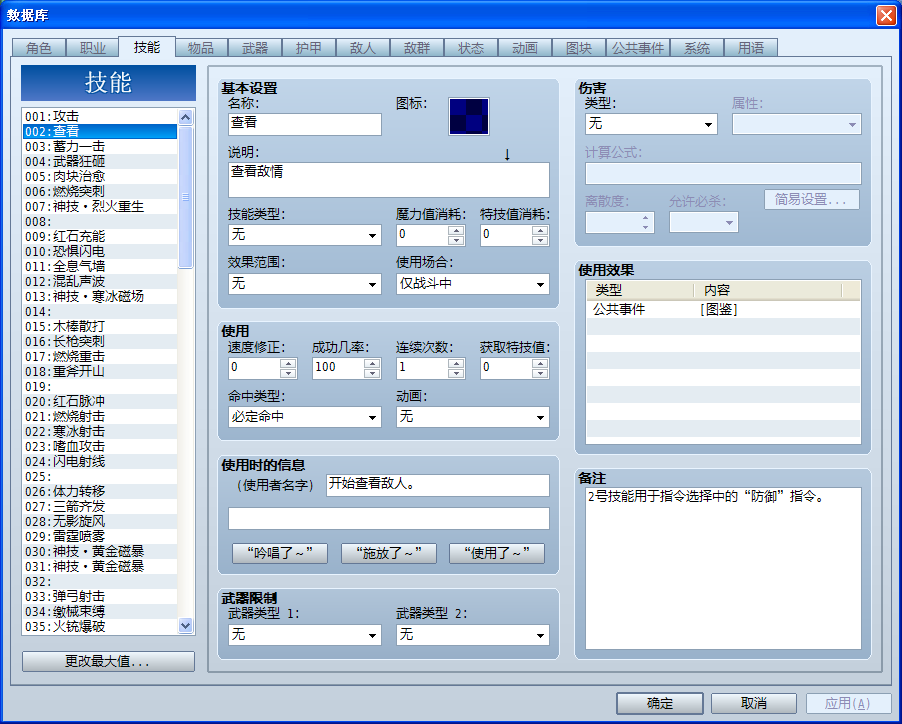Image resolution: width=902 pixels, height=724 pixels.
Task: Expand the 武器类型 2 dropdown
Action: point(472,635)
